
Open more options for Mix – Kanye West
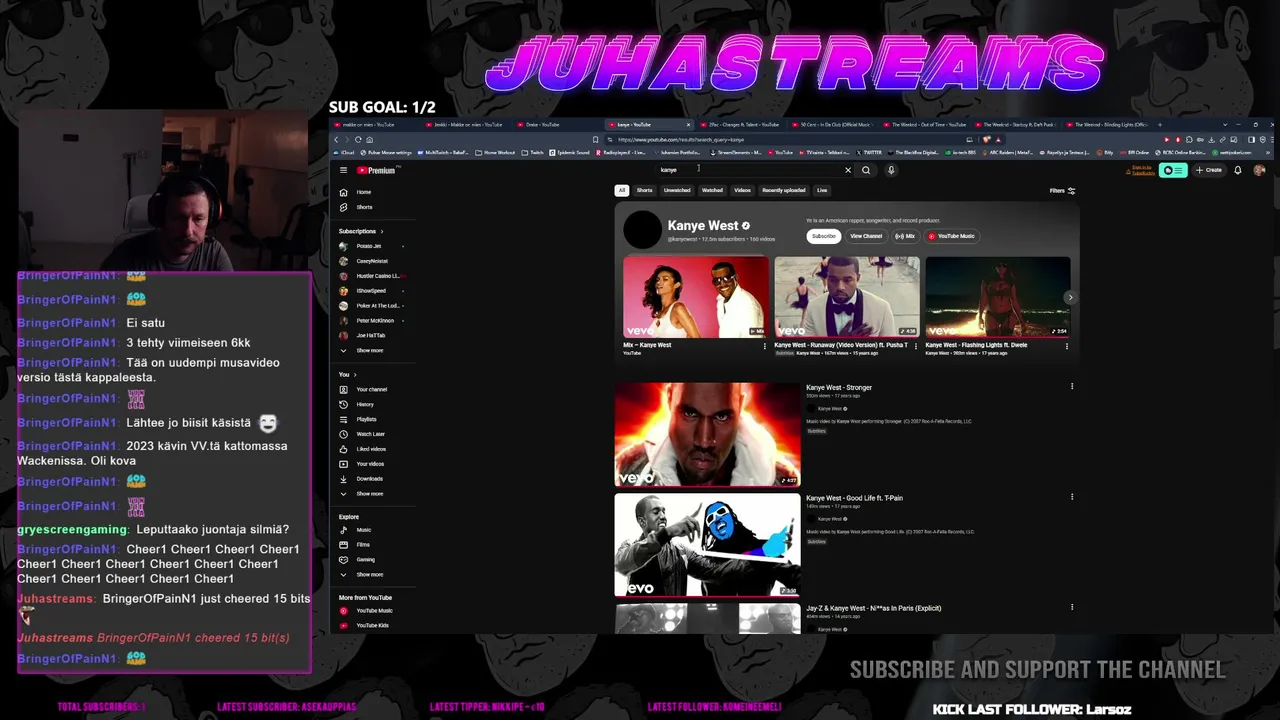click(765, 346)
